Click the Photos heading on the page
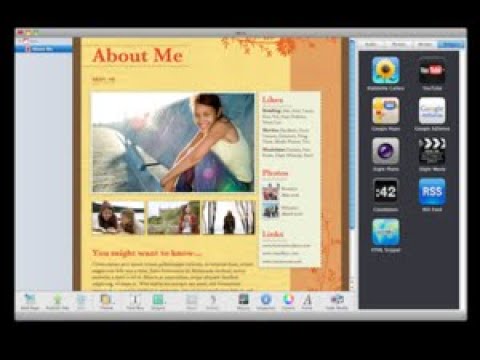Screen dimensions: 480x360 point(275,173)
